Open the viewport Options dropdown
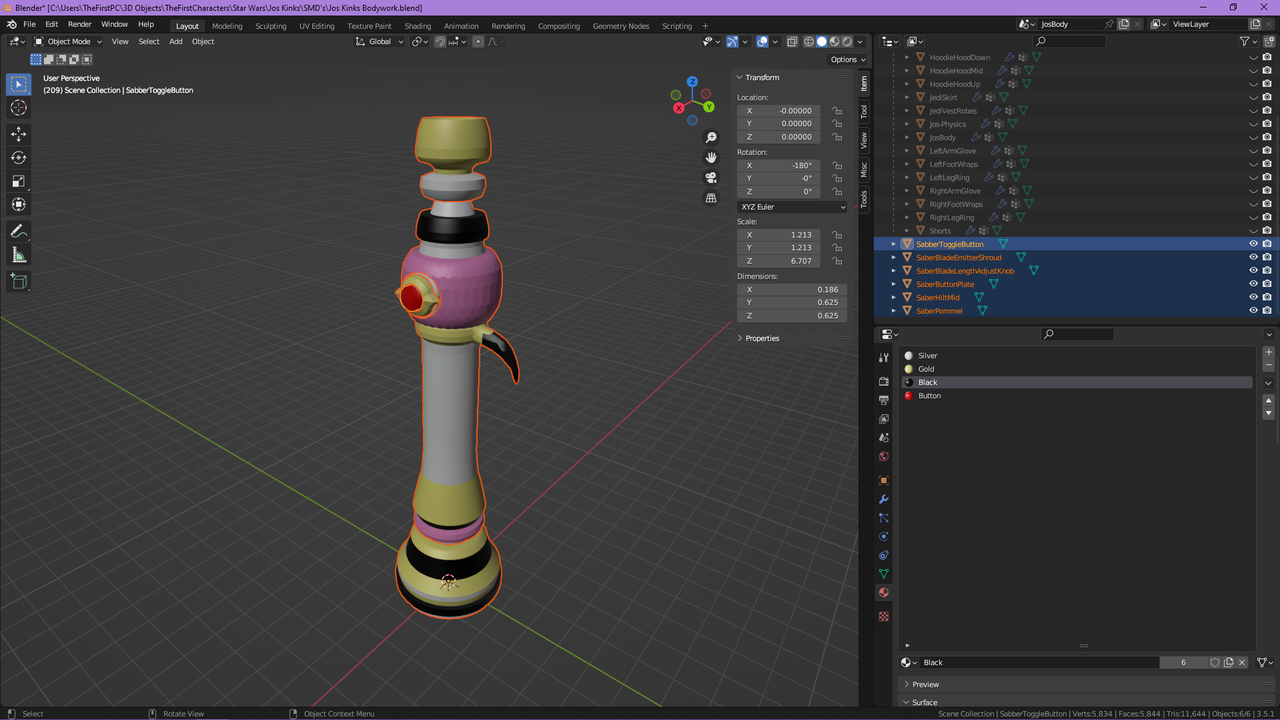The height and width of the screenshot is (720, 1280). coord(846,59)
